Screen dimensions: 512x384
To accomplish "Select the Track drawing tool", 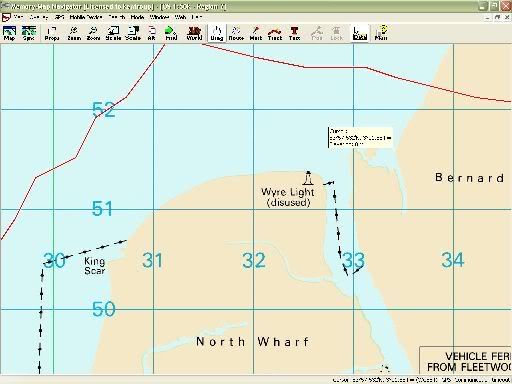I will point(275,33).
